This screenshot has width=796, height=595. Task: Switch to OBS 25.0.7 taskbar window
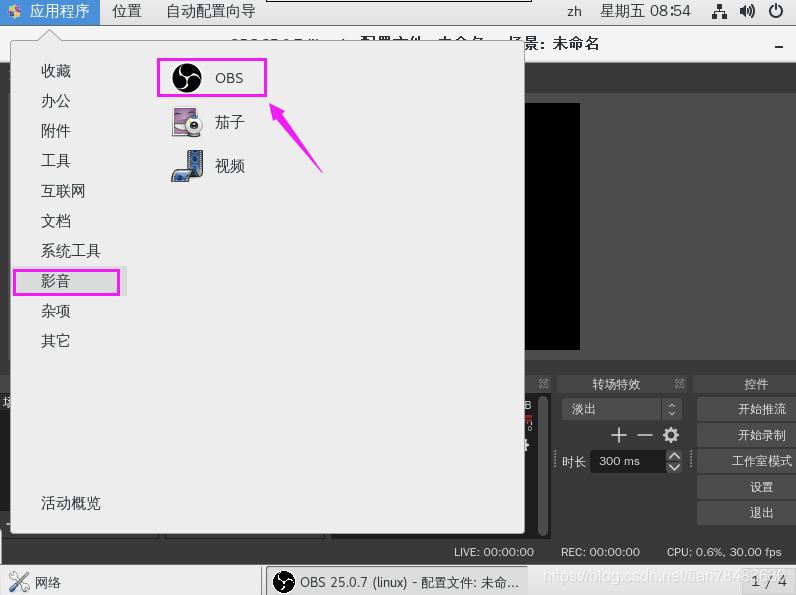point(397,582)
